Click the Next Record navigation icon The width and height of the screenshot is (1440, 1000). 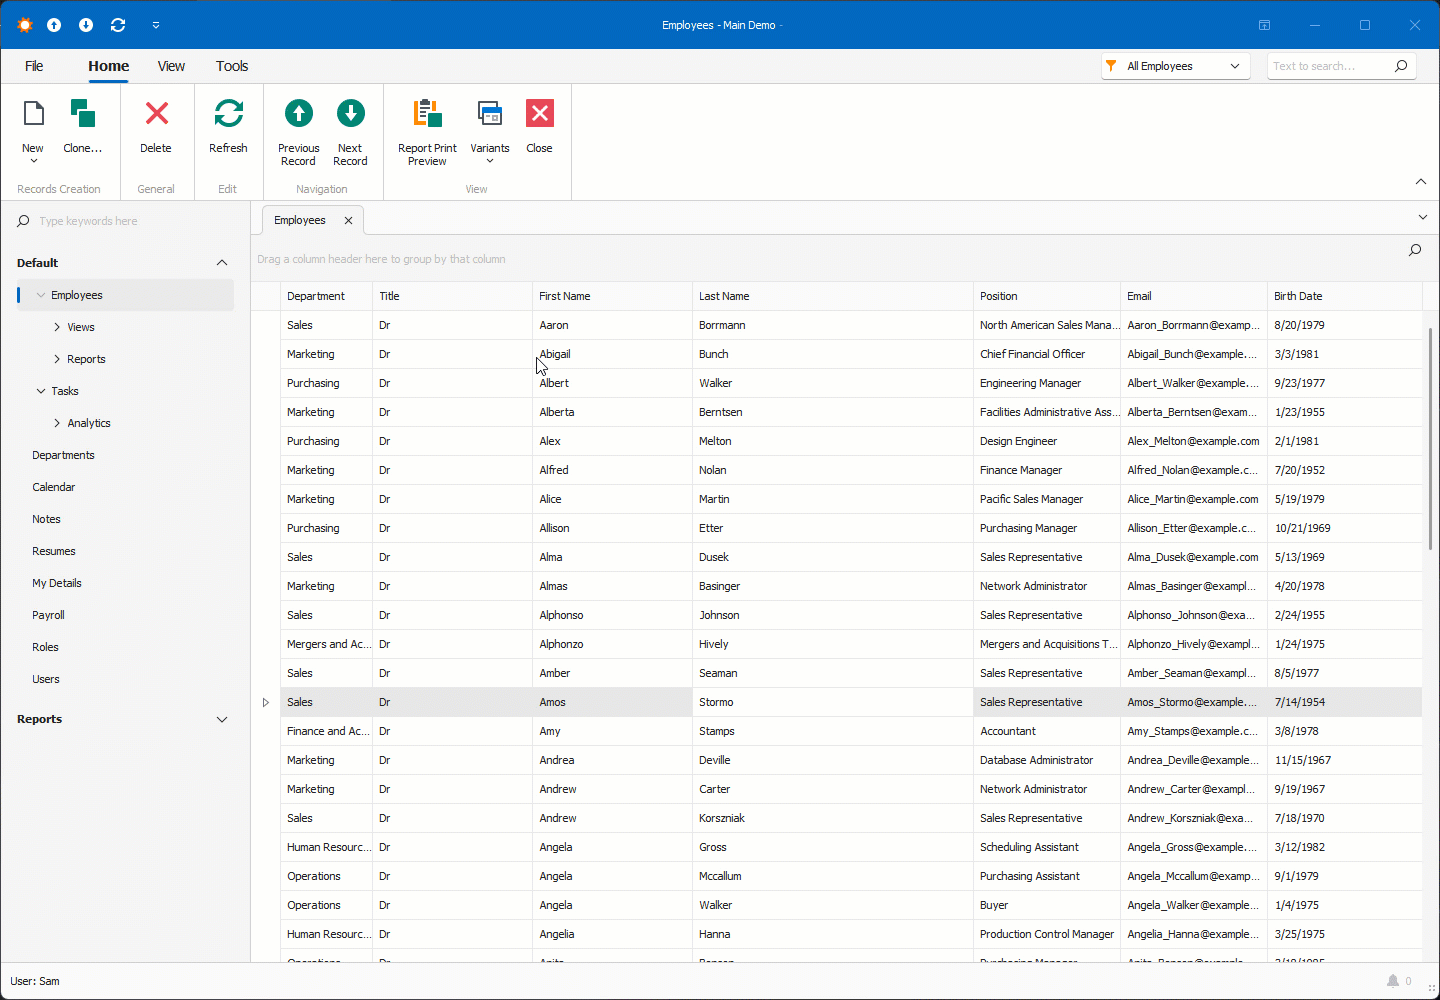click(x=350, y=113)
